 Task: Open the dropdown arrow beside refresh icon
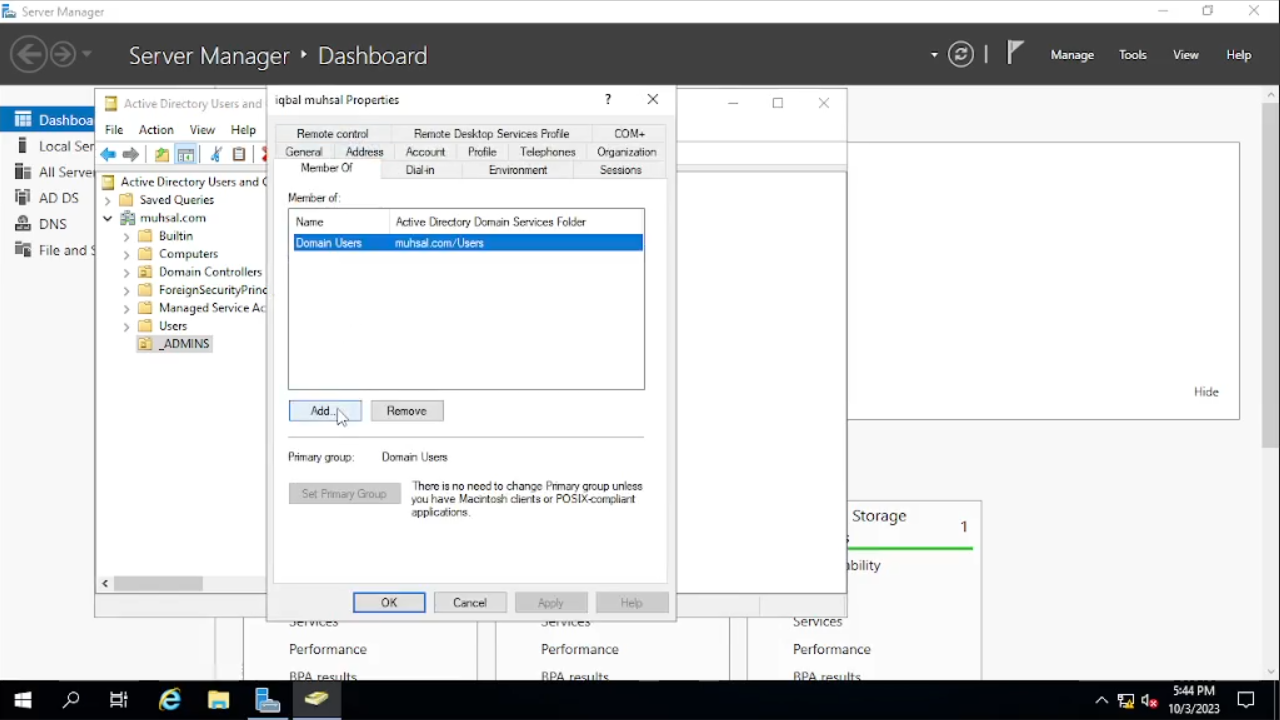pyautogui.click(x=934, y=55)
